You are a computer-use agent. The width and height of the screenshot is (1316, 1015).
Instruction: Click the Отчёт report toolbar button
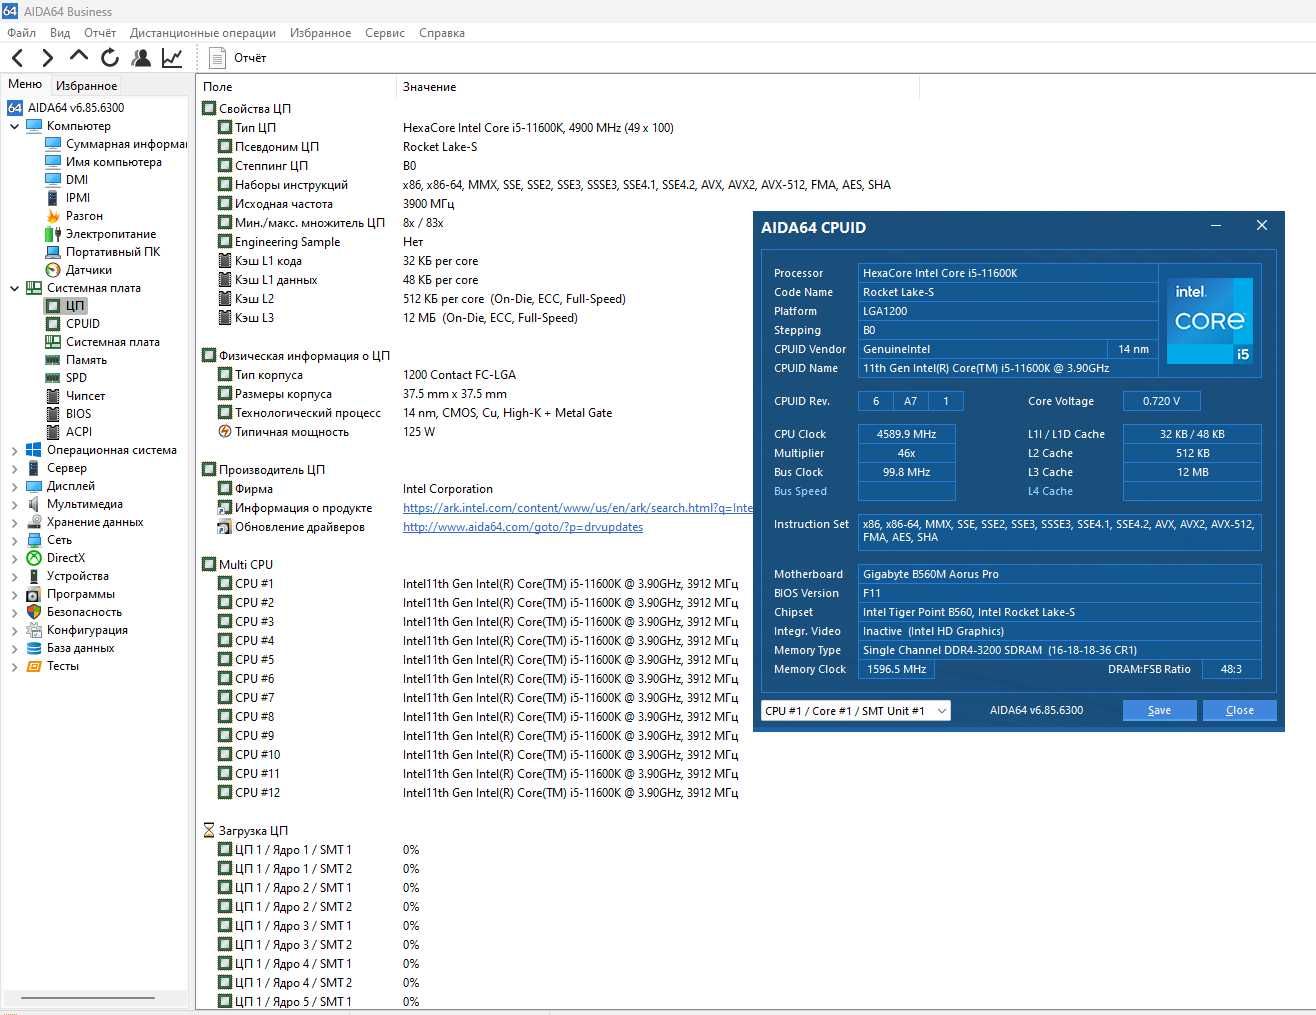click(238, 58)
